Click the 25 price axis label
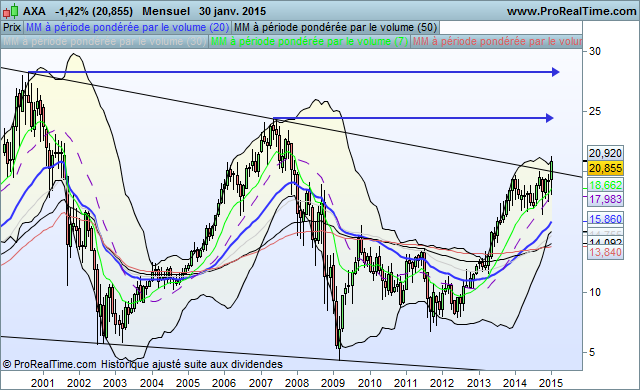 click(x=595, y=111)
